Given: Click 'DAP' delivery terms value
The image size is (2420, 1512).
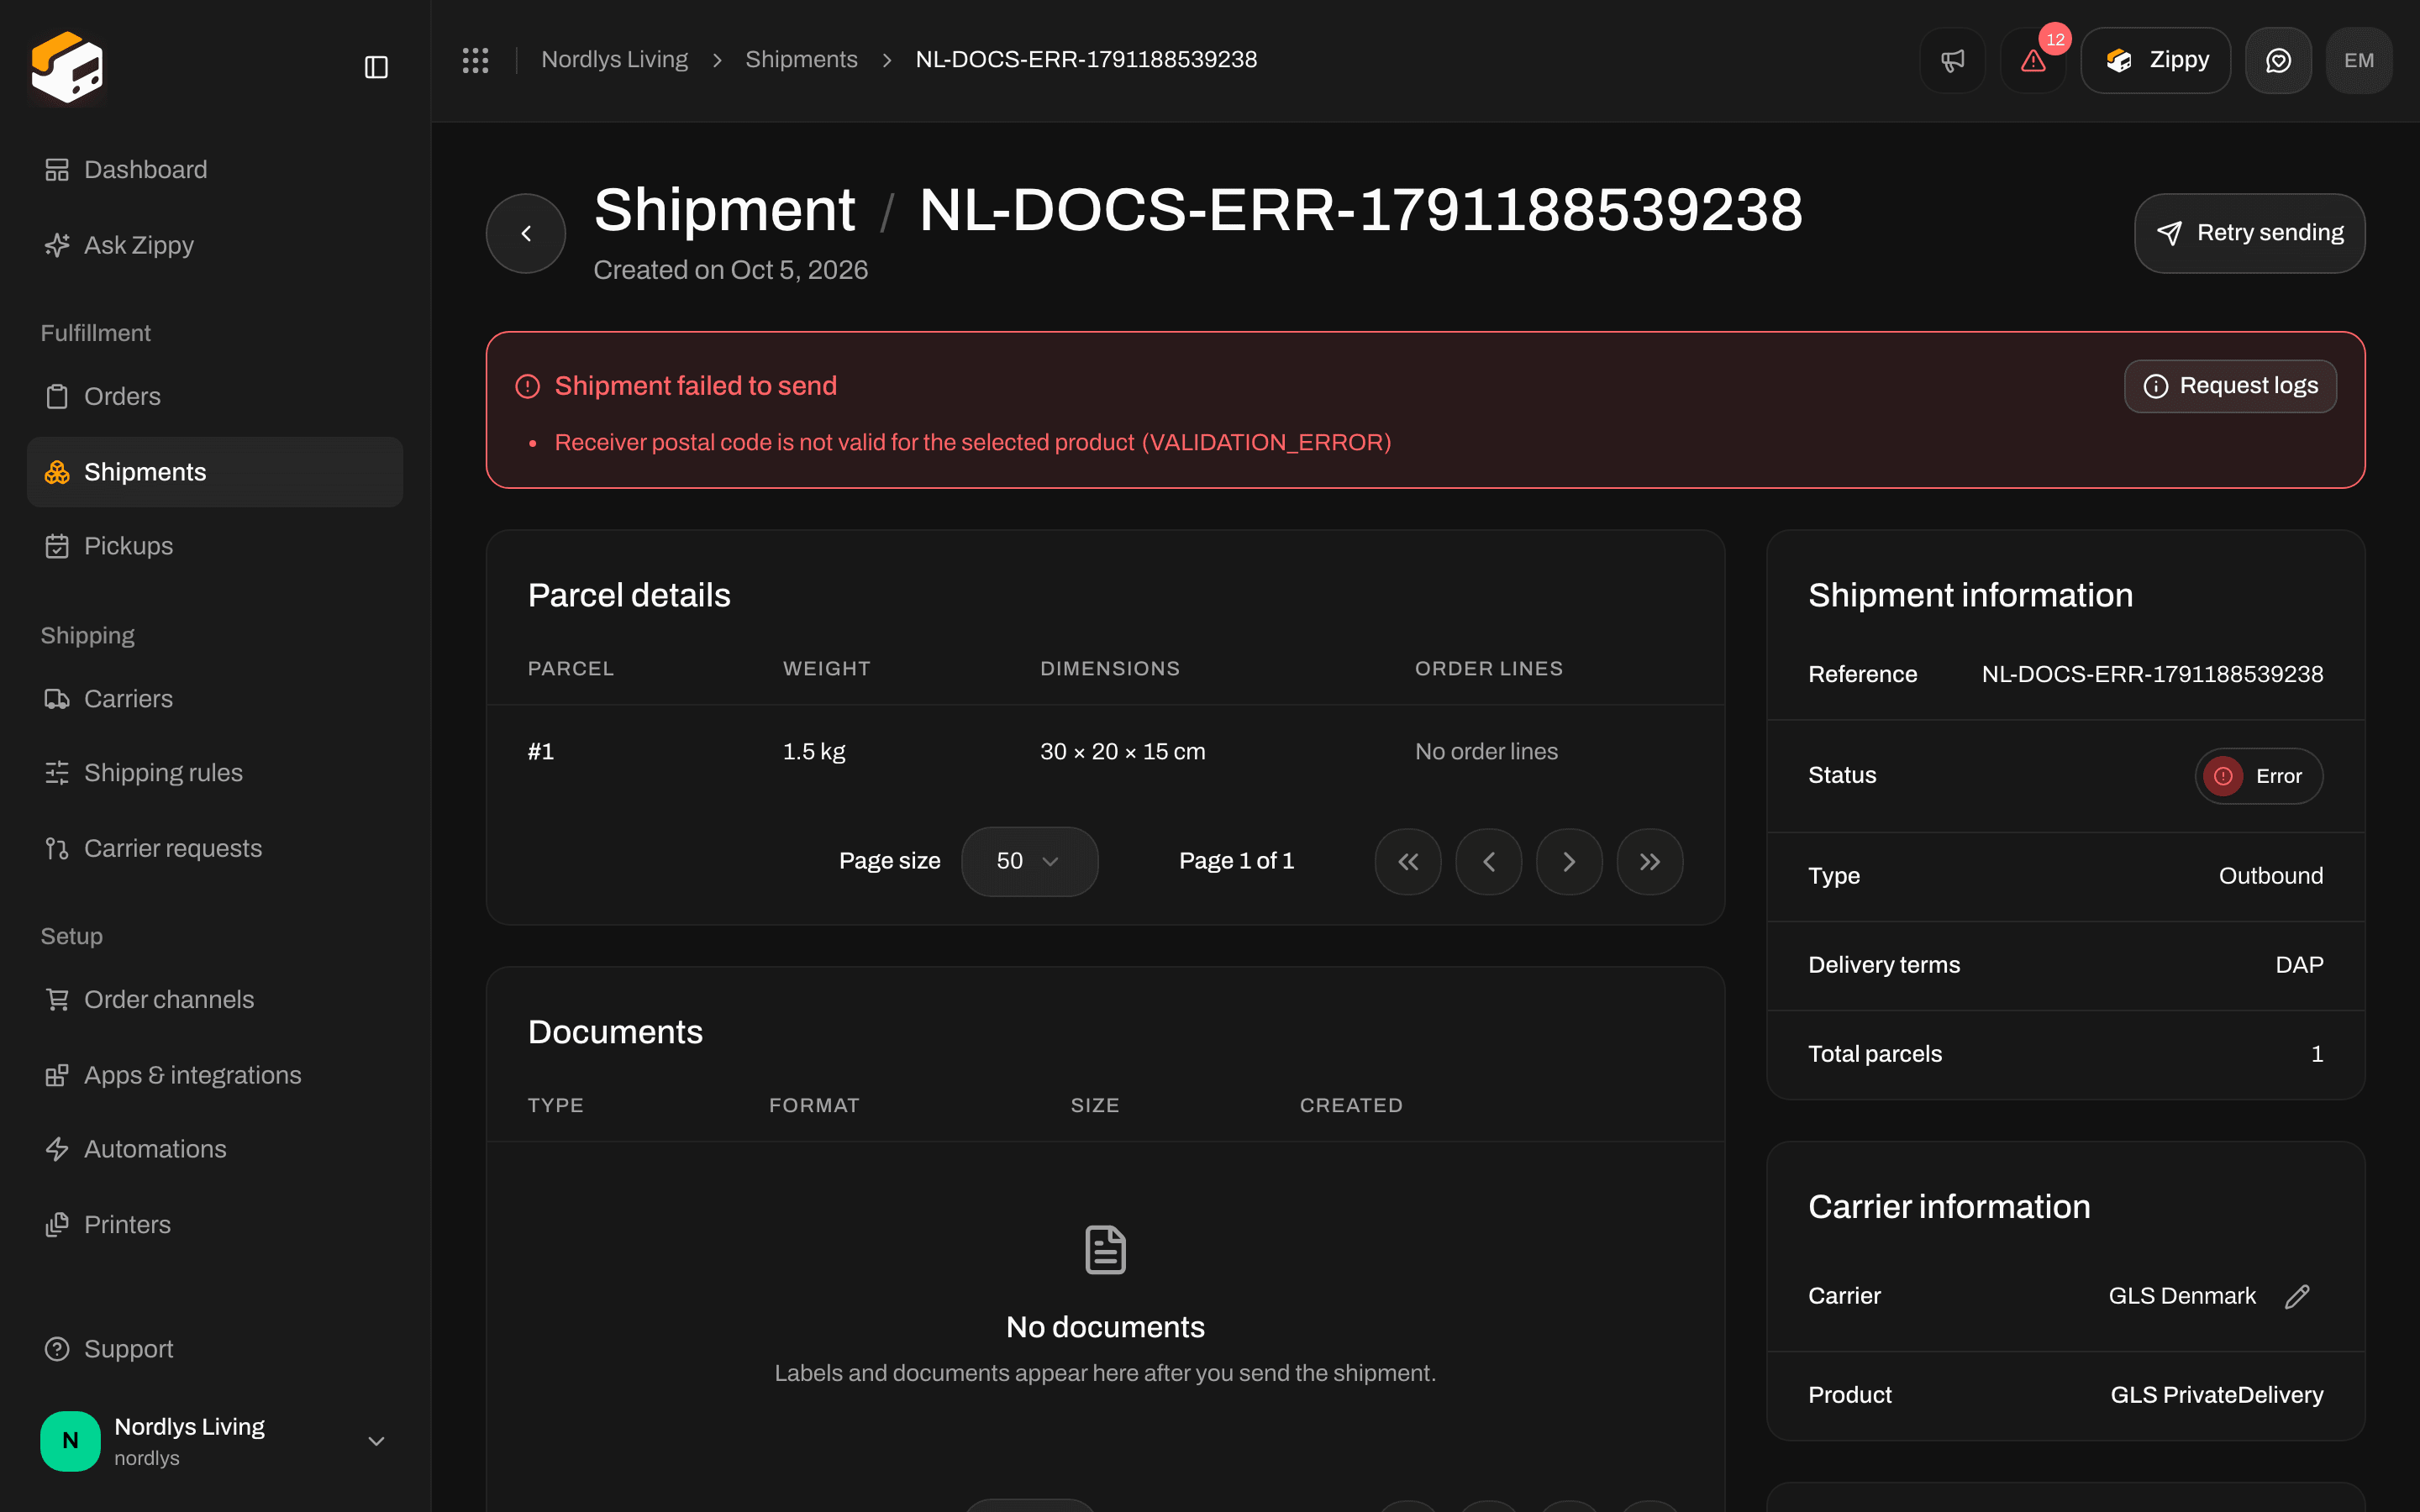Looking at the screenshot, I should point(2299,965).
